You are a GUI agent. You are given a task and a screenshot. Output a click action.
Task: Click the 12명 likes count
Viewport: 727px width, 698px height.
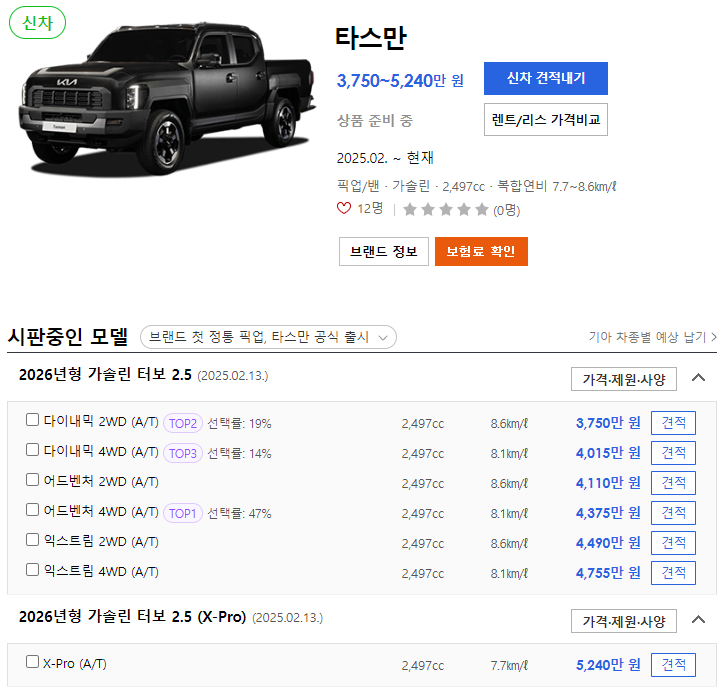(x=370, y=208)
